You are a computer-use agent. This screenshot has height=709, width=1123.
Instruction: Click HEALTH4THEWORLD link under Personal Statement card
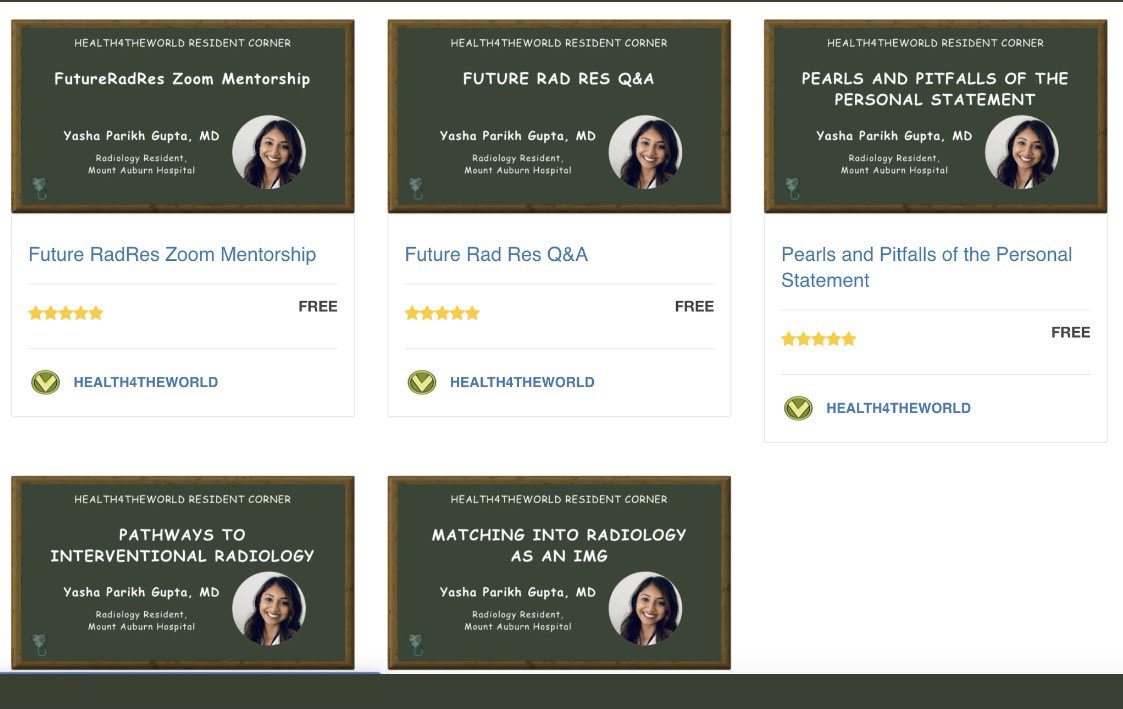(898, 408)
